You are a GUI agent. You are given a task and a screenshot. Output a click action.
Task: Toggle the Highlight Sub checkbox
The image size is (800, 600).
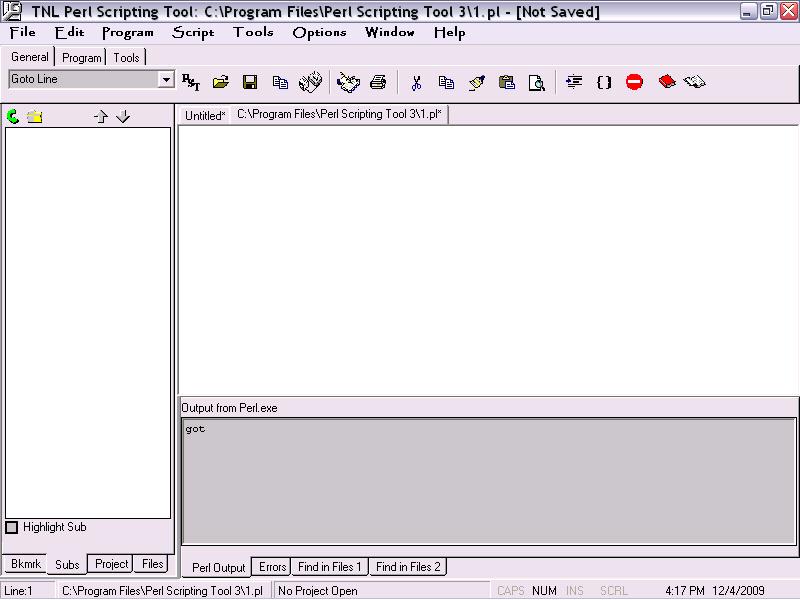coord(12,527)
